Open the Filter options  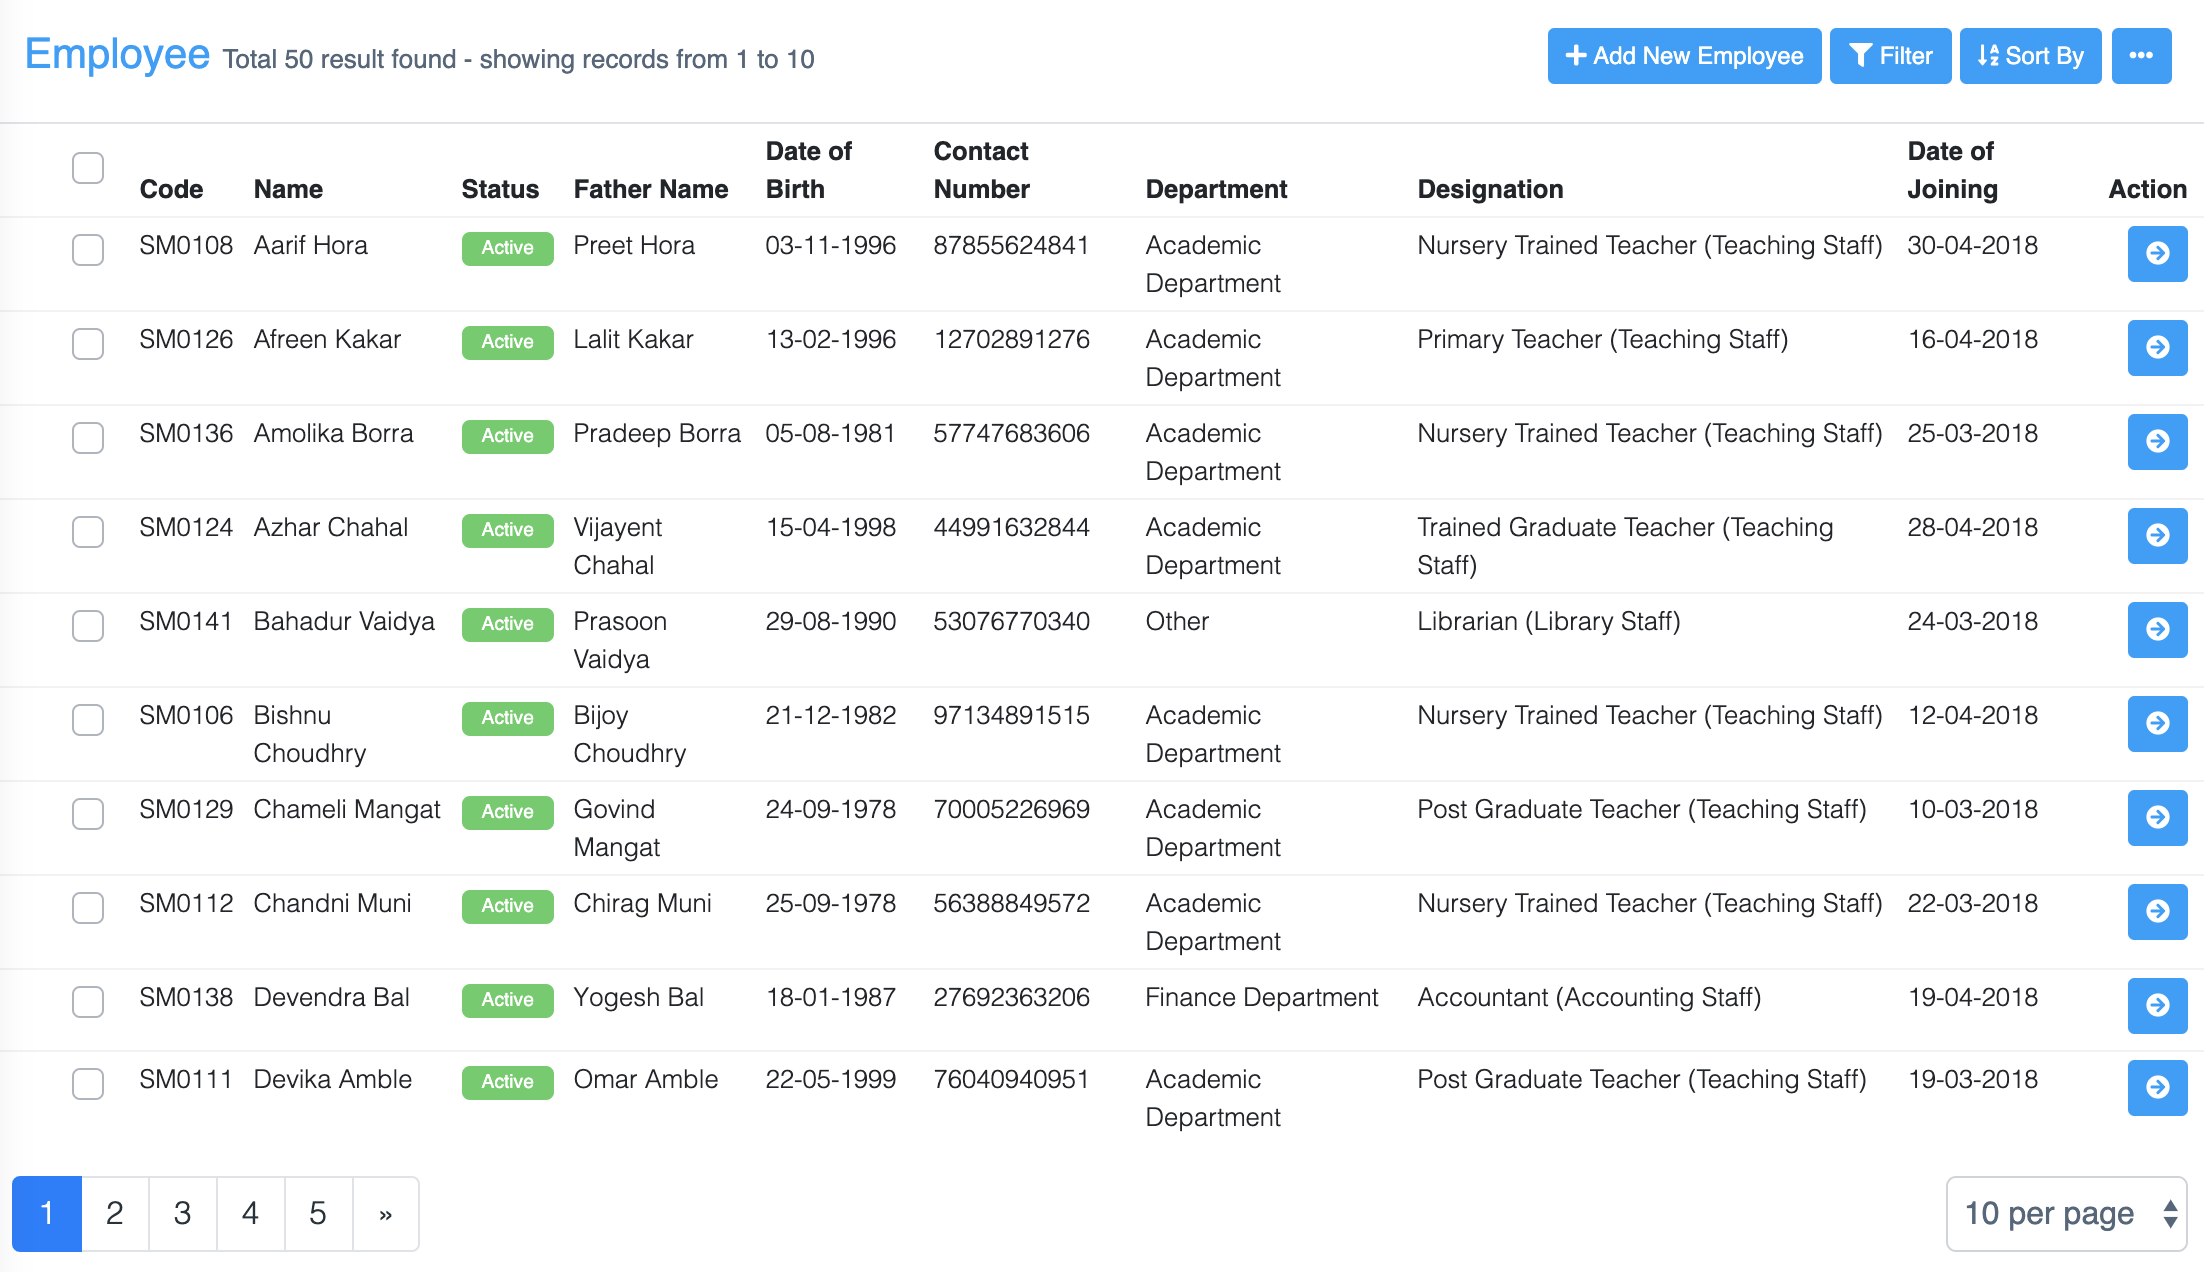[x=1889, y=56]
